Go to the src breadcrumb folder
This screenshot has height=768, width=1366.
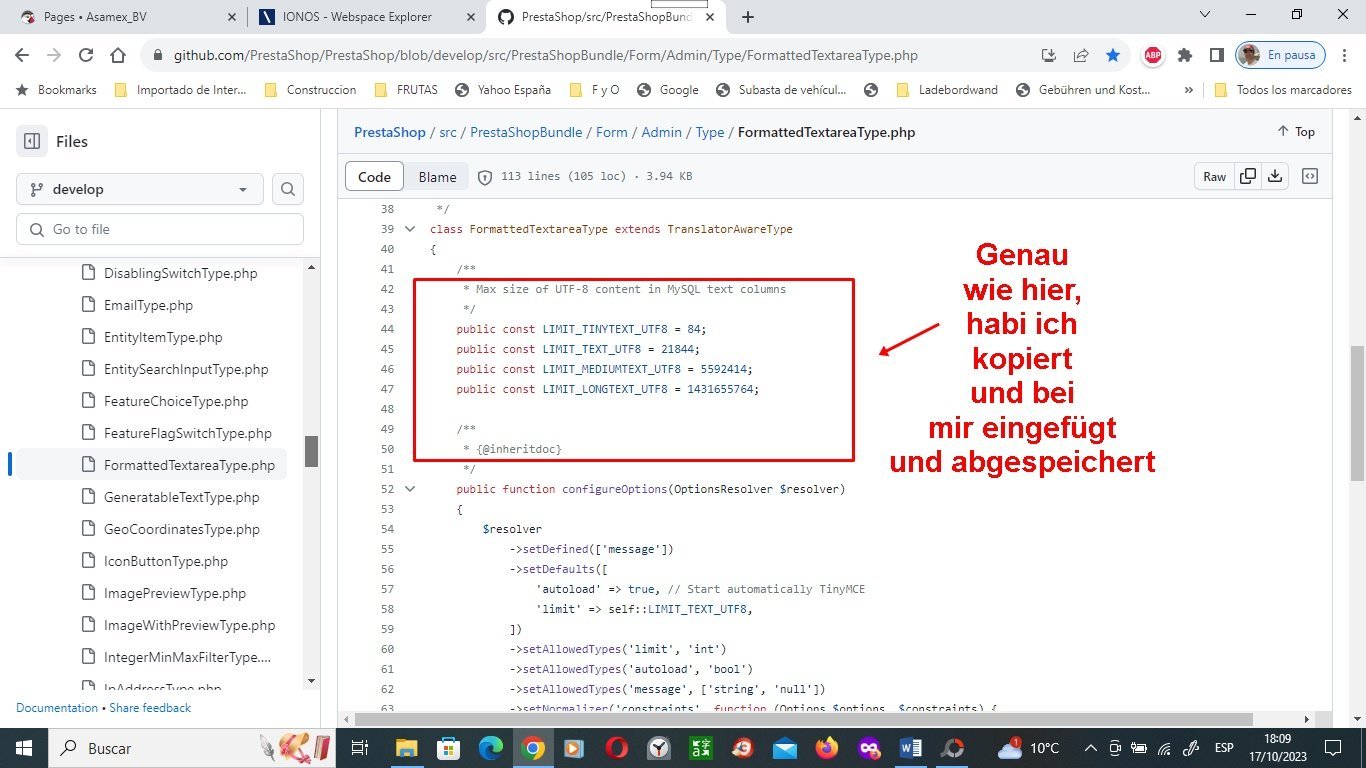point(448,132)
